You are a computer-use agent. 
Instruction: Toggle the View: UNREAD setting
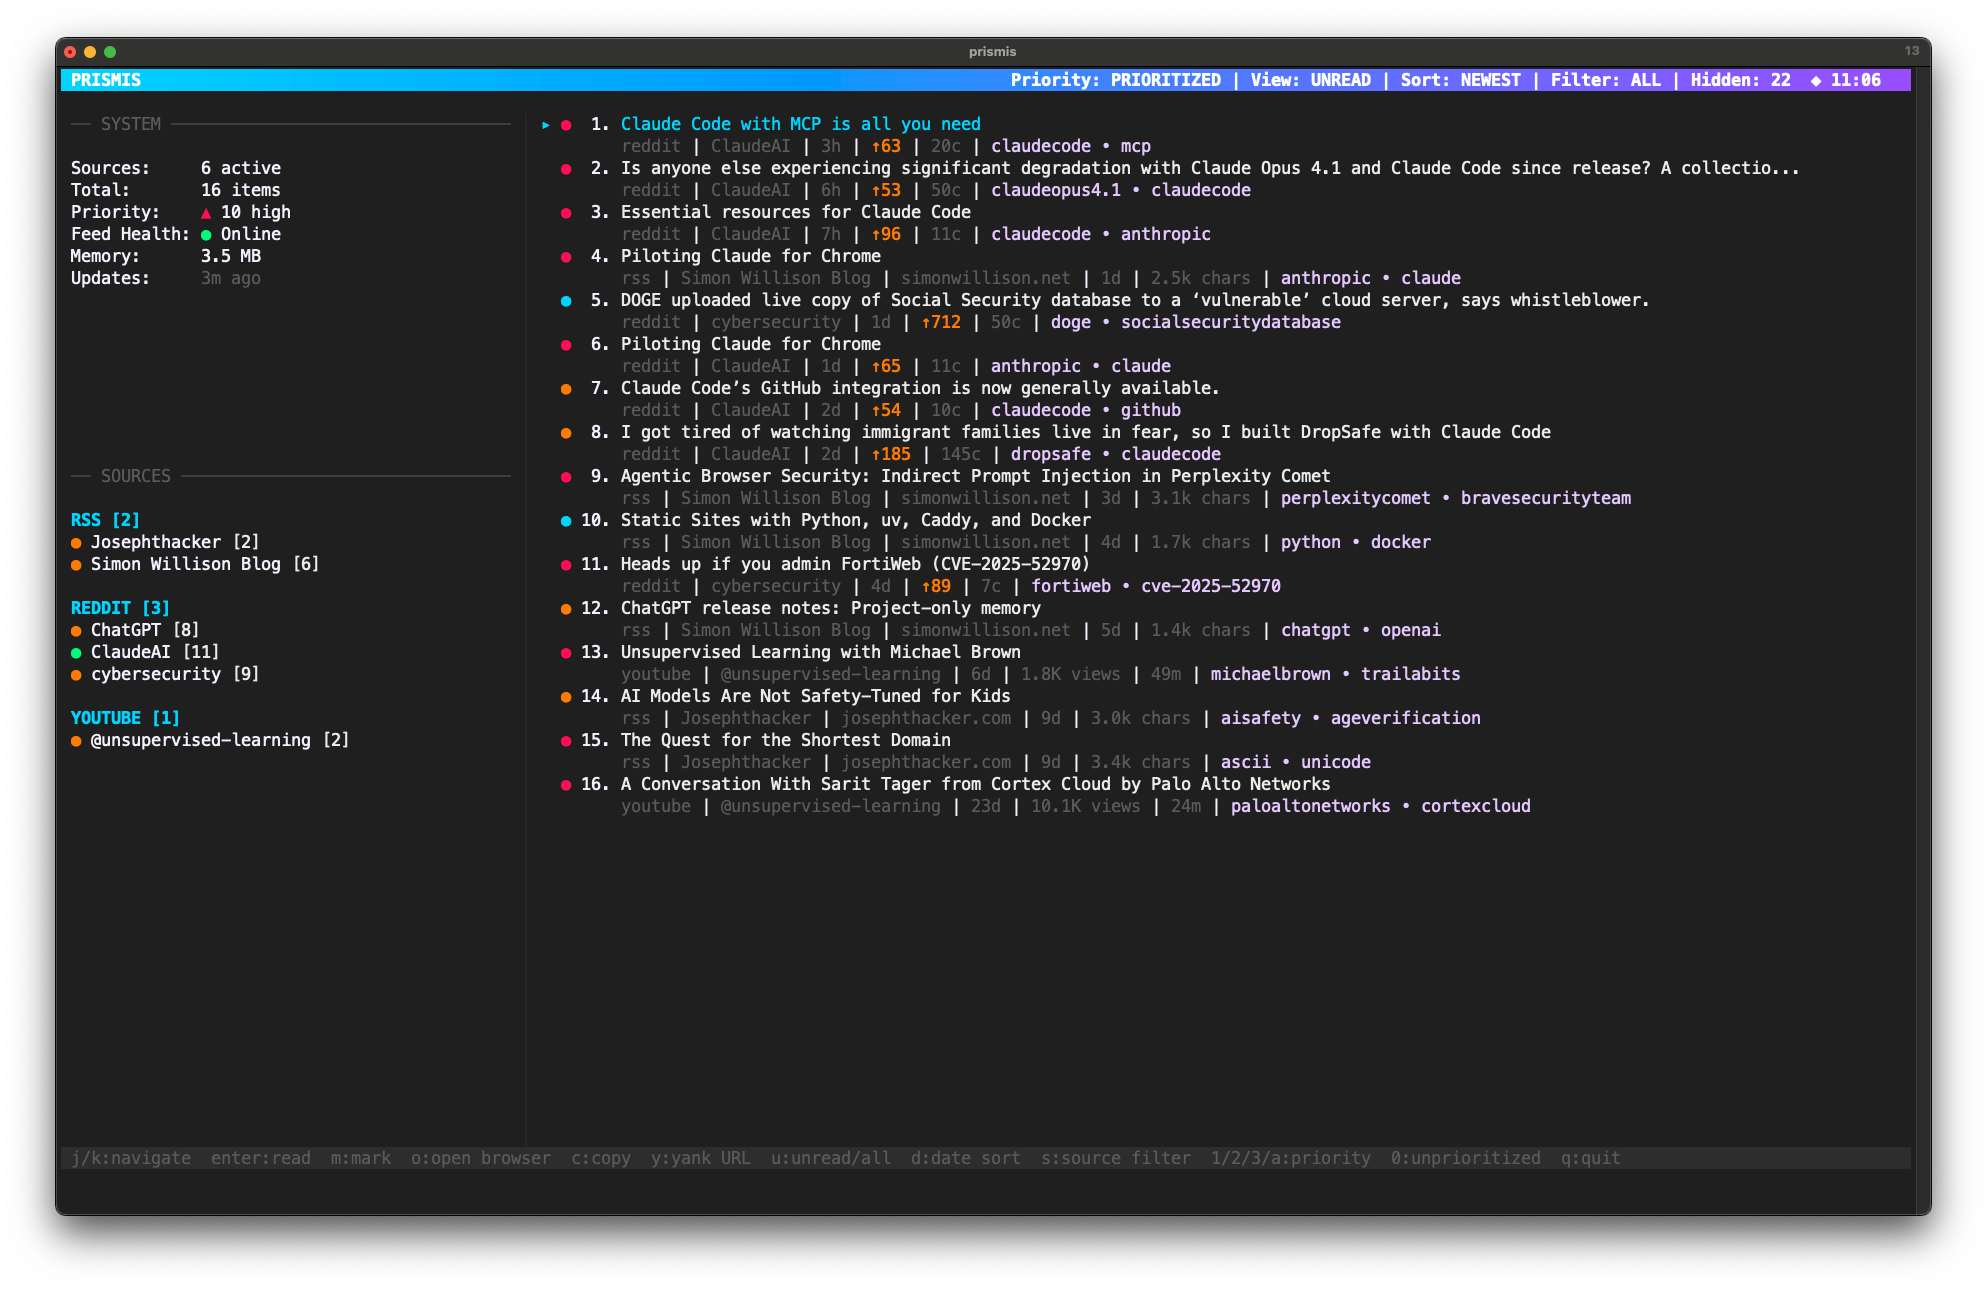click(x=1310, y=80)
